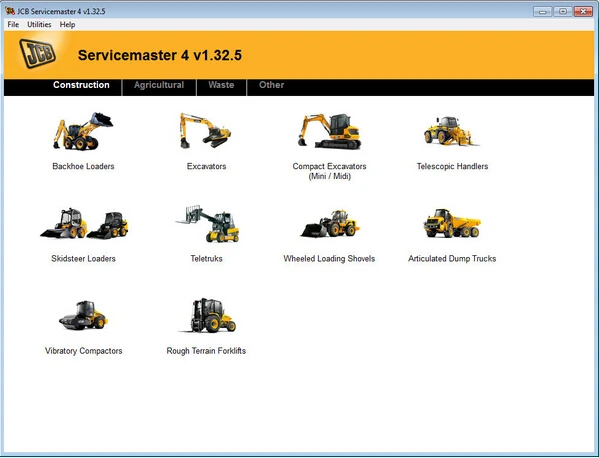Open the Help menu

(x=67, y=24)
